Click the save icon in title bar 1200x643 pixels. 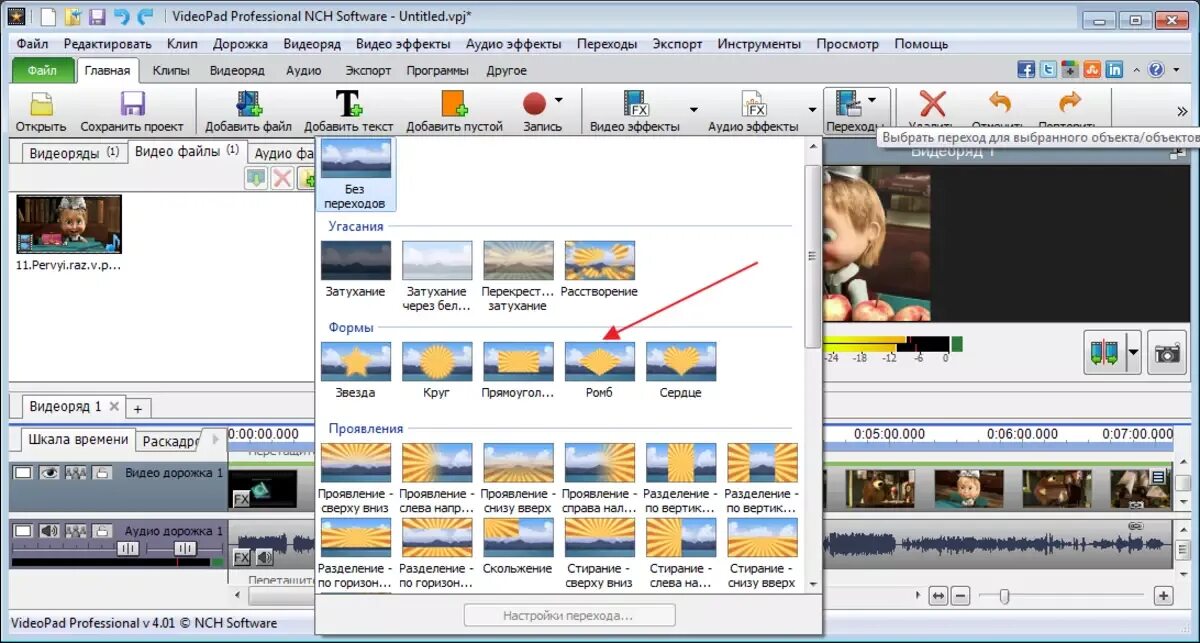click(x=97, y=17)
